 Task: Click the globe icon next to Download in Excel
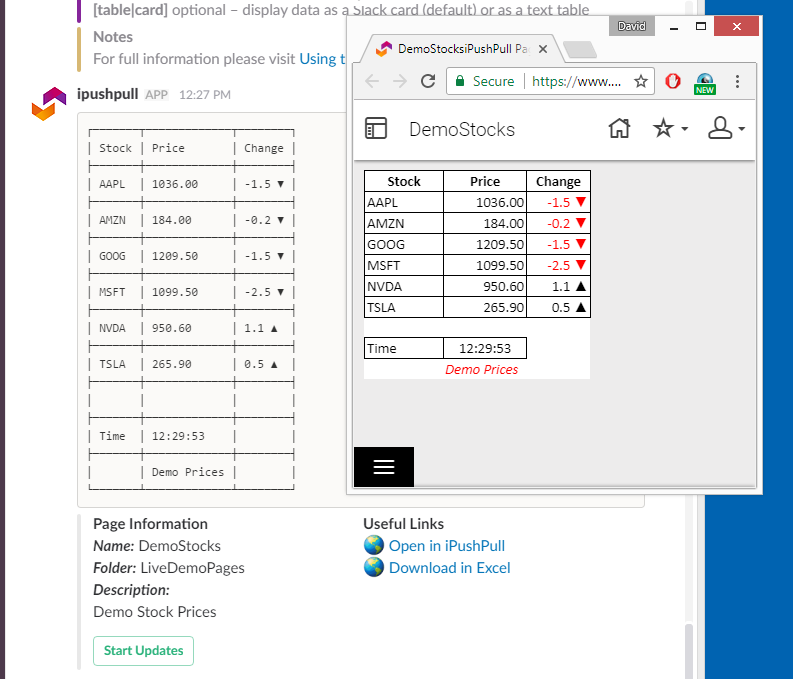click(374, 567)
